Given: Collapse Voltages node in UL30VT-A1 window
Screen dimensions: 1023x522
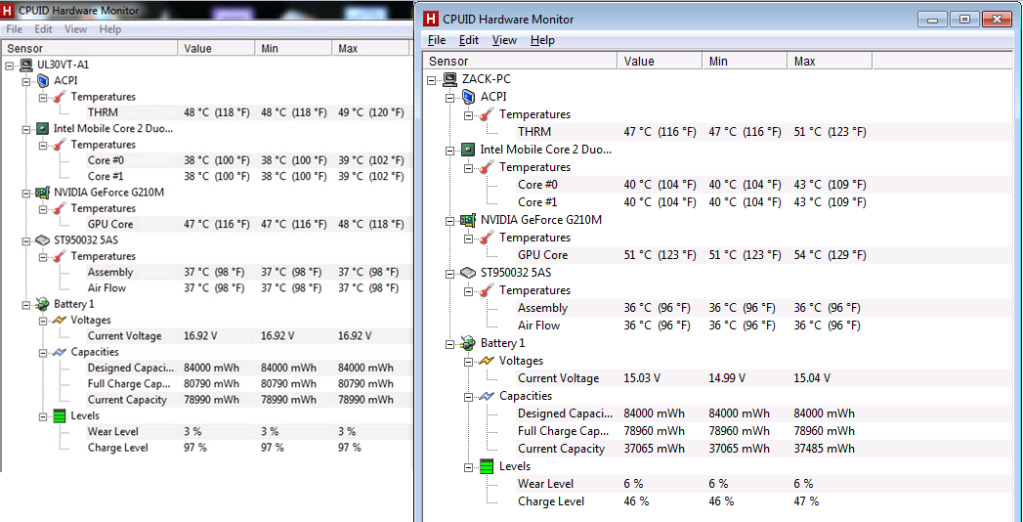Looking at the screenshot, I should click(43, 320).
